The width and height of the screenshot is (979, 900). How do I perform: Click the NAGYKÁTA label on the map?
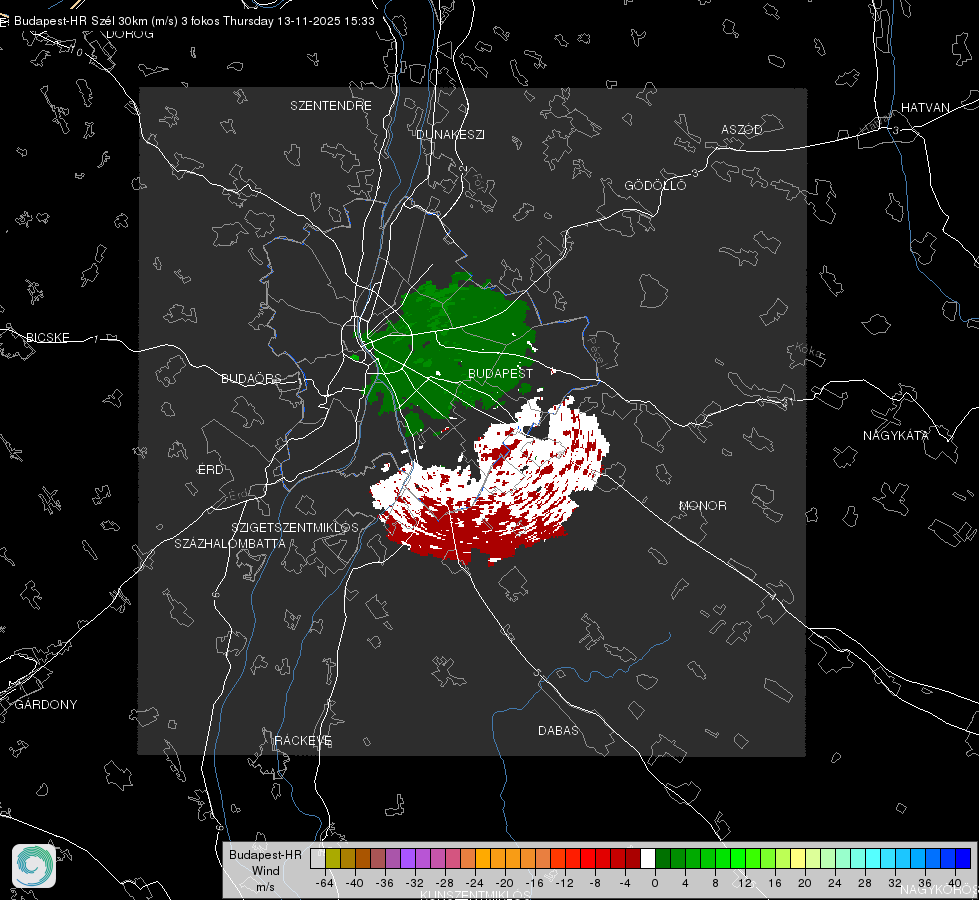click(895, 436)
